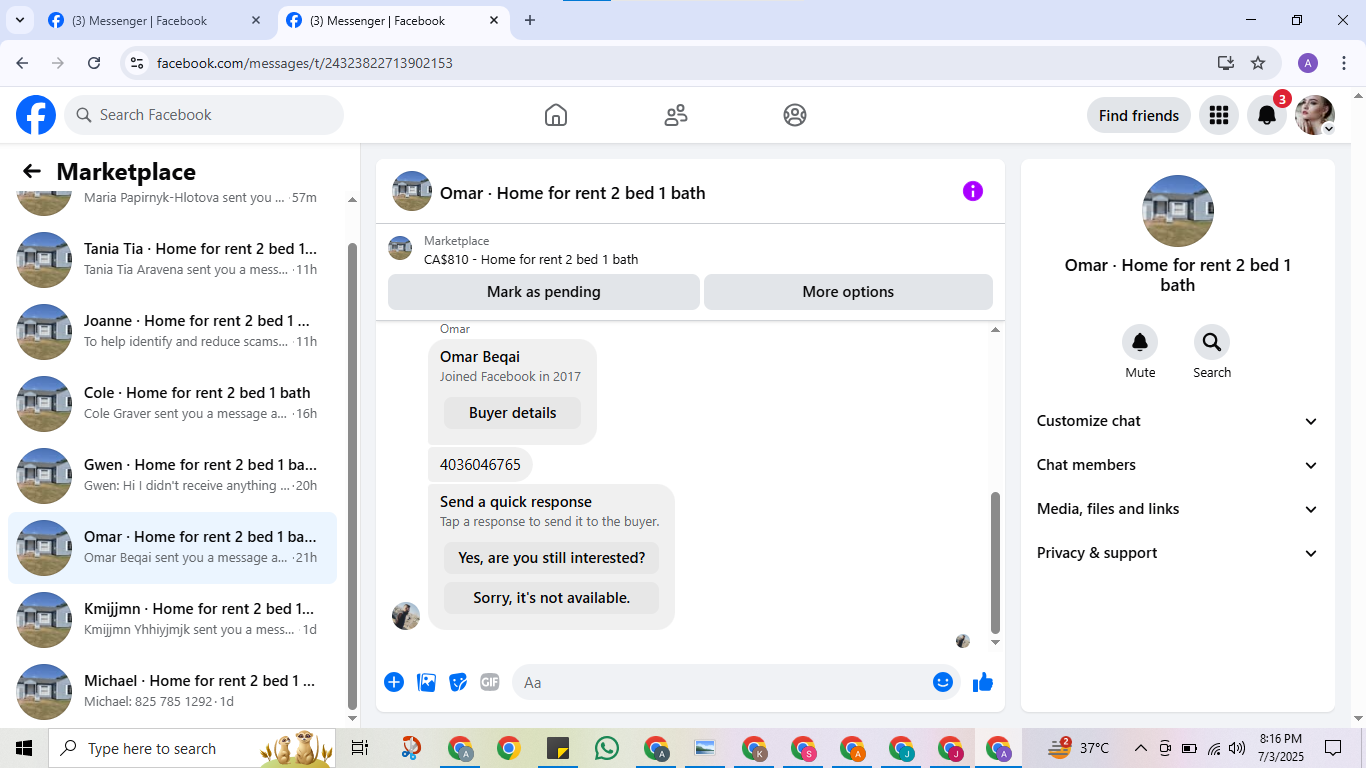Expand Media, files and links section

(x=1178, y=509)
